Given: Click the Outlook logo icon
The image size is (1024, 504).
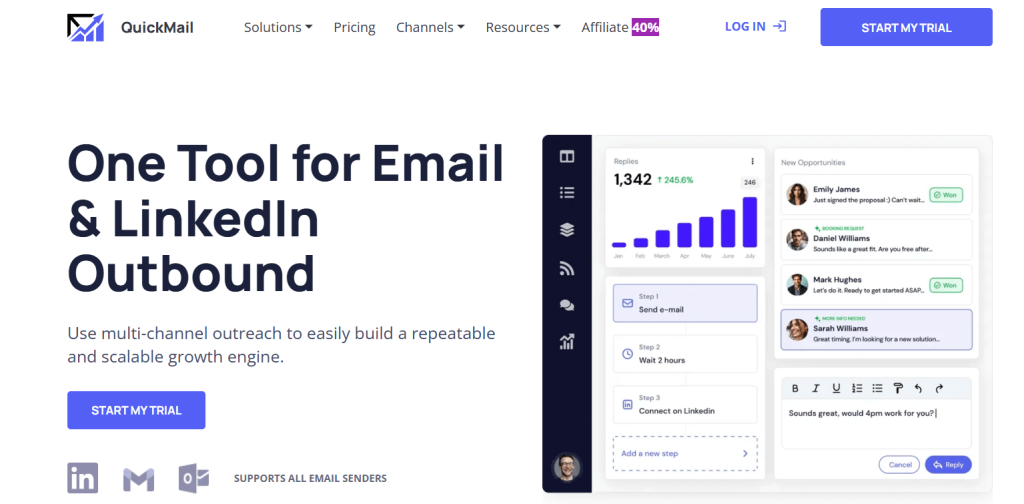Looking at the screenshot, I should [194, 479].
